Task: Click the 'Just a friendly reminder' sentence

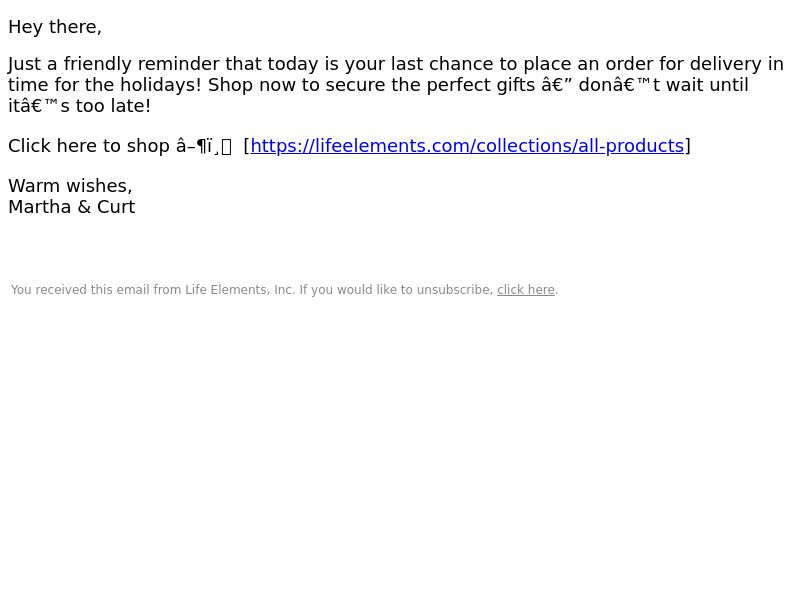Action: [395, 85]
